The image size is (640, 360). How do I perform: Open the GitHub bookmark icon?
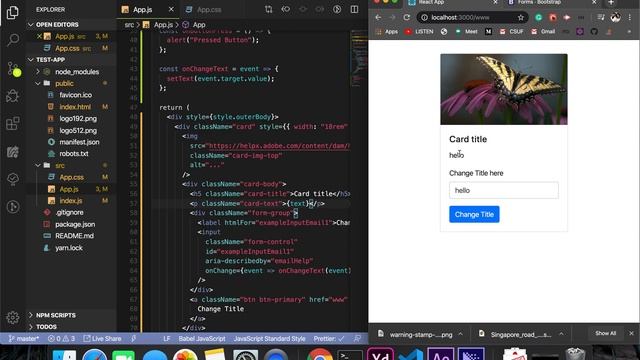coord(594,31)
